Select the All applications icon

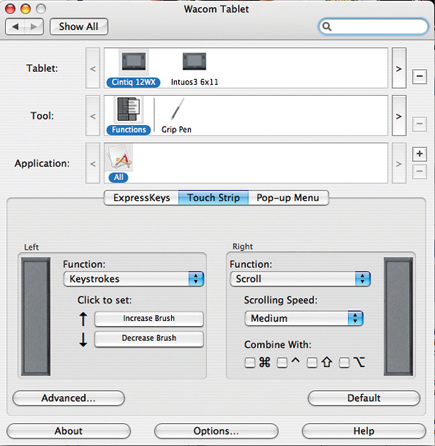pos(119,157)
